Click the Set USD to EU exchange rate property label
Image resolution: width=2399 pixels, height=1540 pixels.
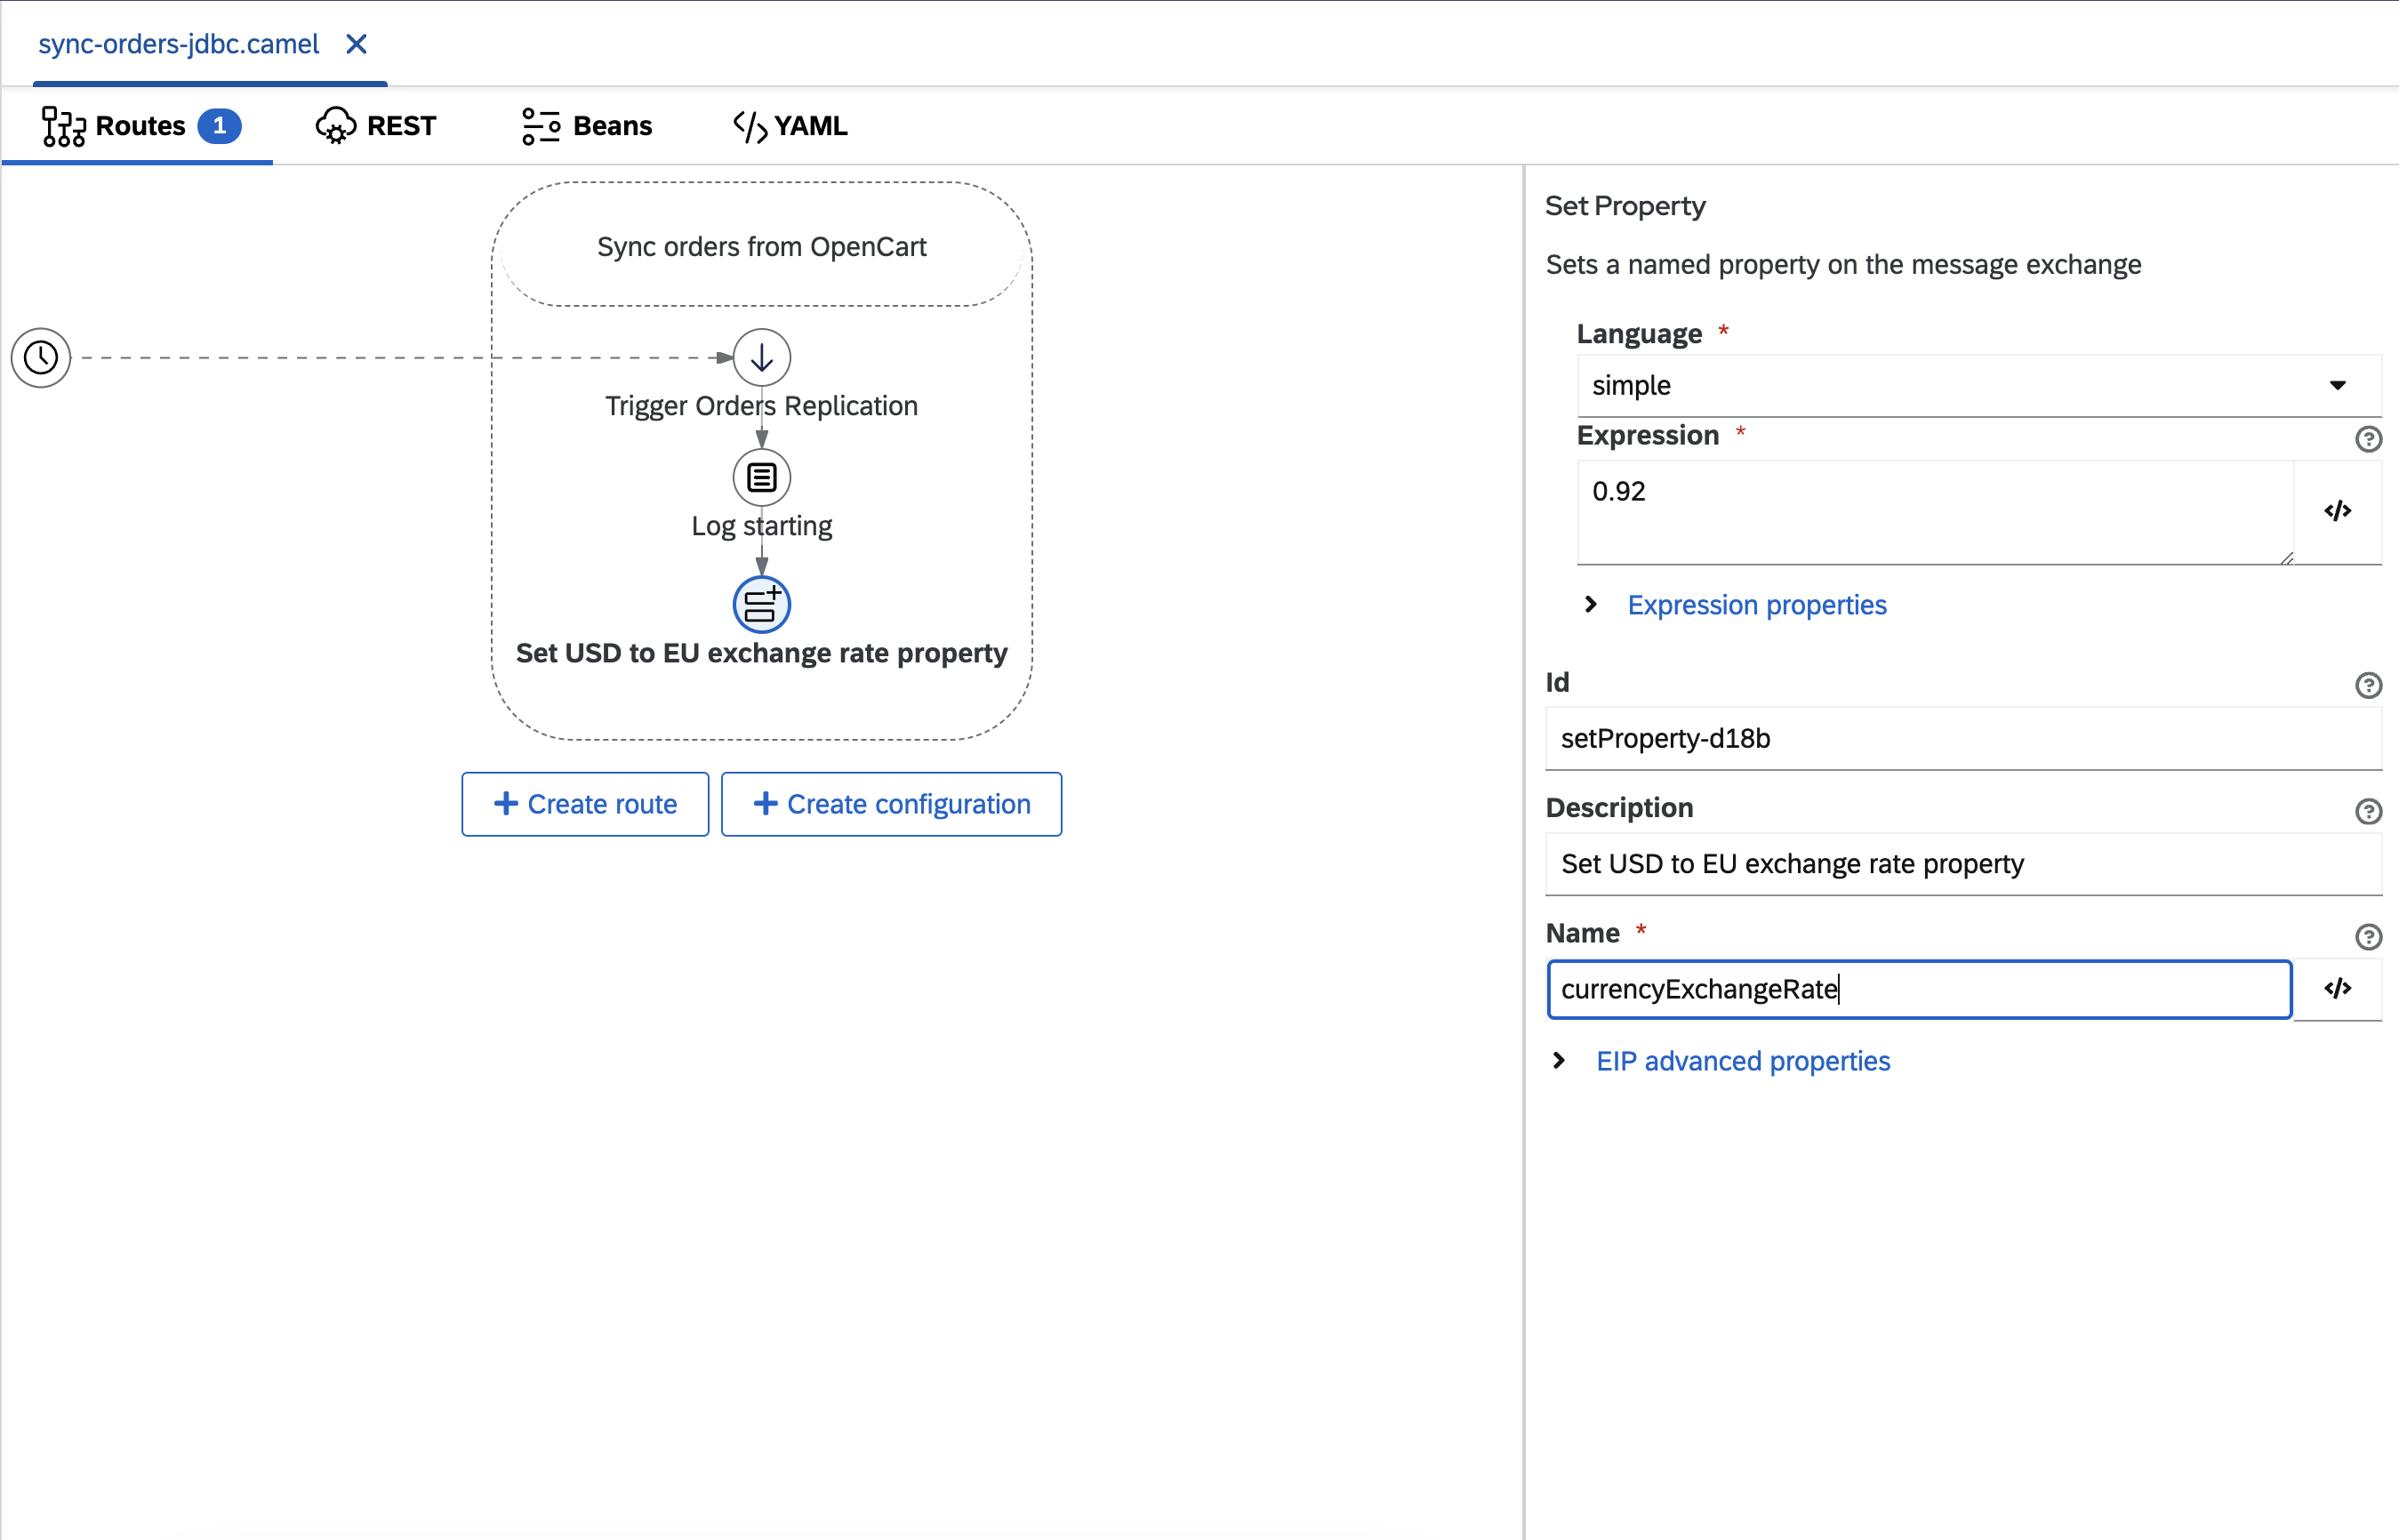click(762, 653)
